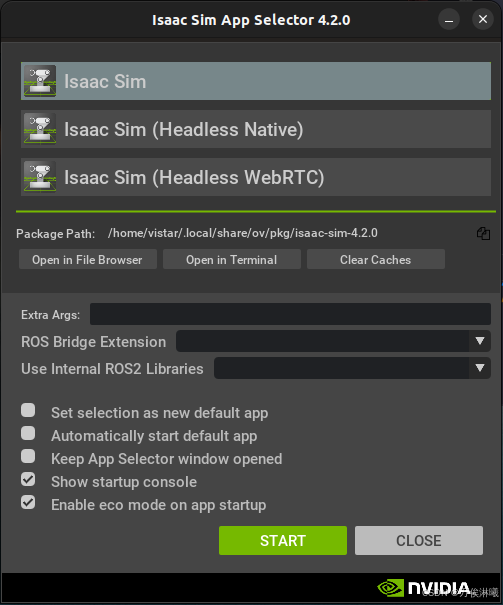
Task: Check Automatically start default app
Action: pos(28,433)
